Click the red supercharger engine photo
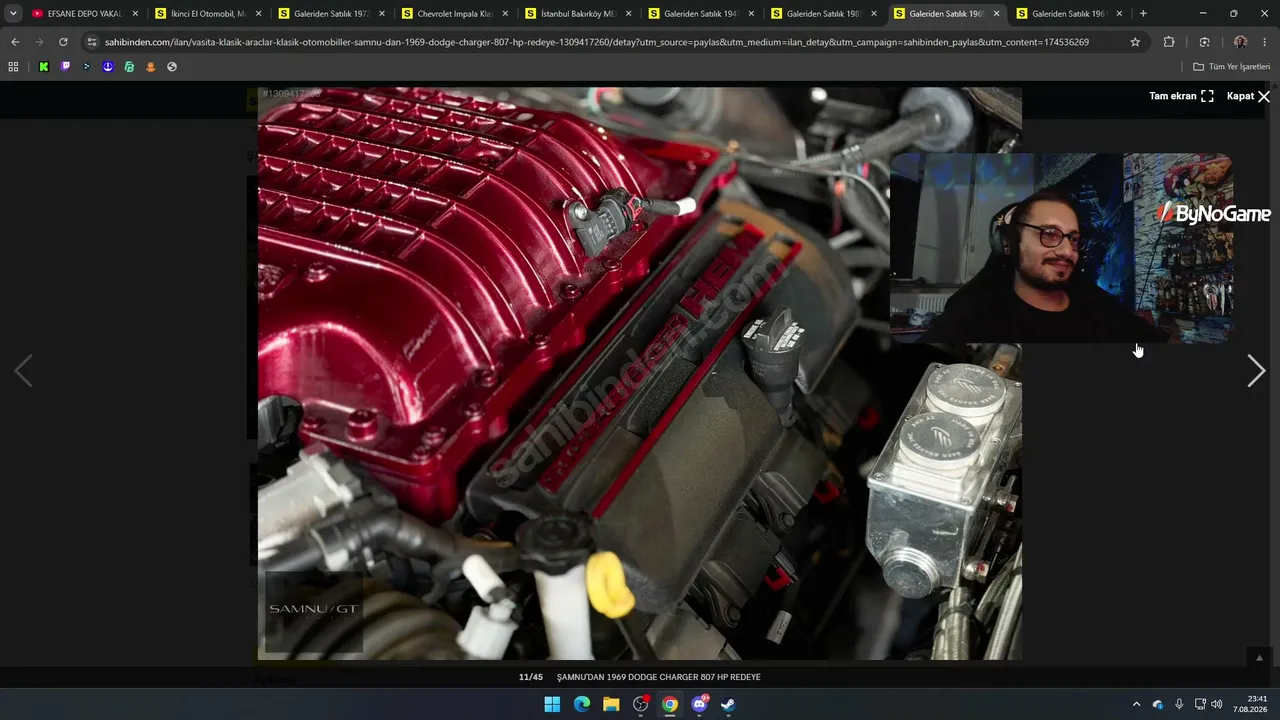The height and width of the screenshot is (720, 1280). coord(640,373)
